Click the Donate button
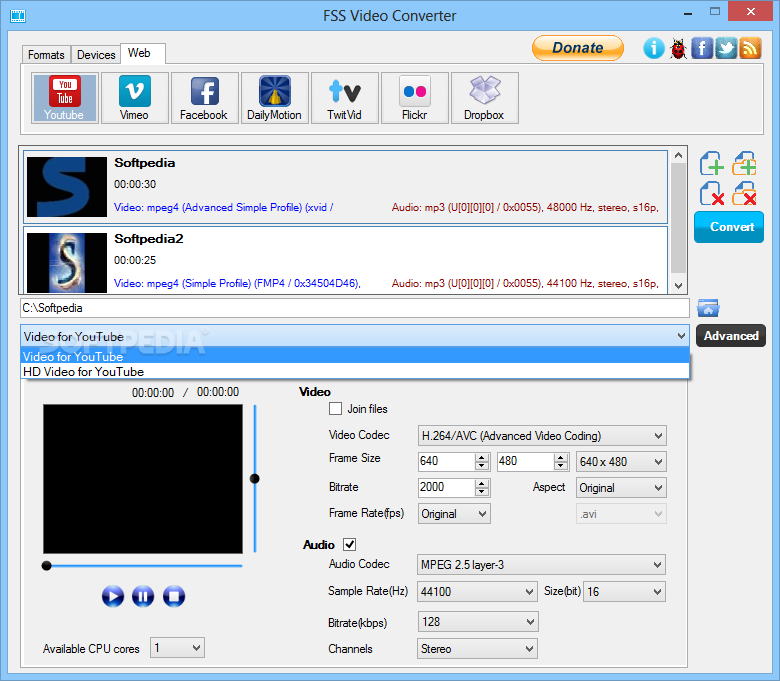Screen dimensions: 780x681 pos(578,48)
